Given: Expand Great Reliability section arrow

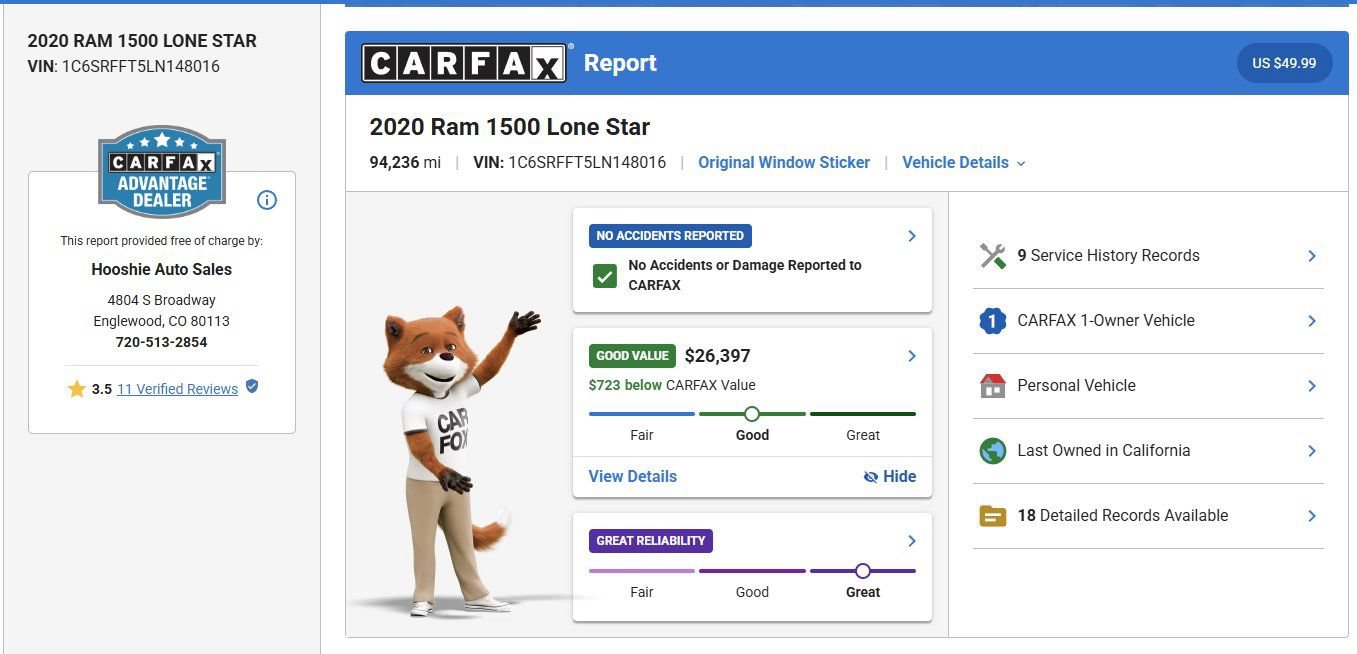Looking at the screenshot, I should pyautogui.click(x=911, y=541).
